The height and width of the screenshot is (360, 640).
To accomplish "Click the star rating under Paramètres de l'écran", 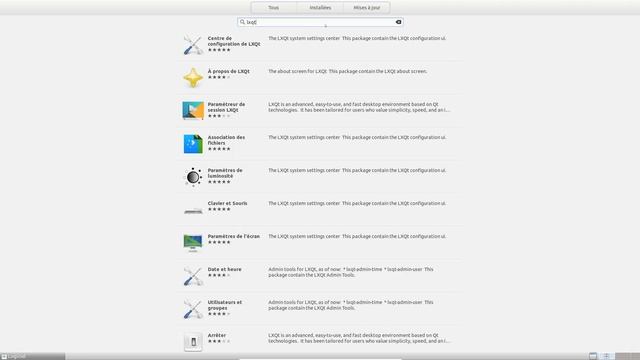I will pyautogui.click(x=219, y=242).
